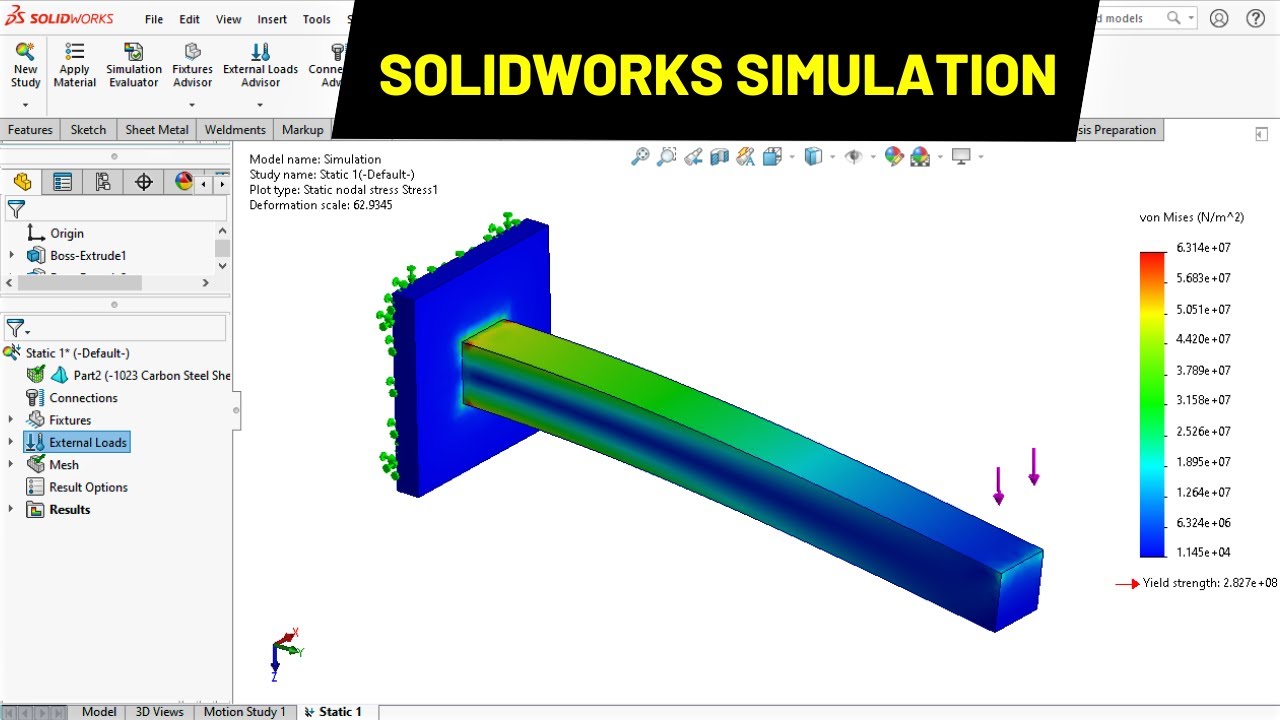Expand the Boss-Extrude1 feature node
This screenshot has width=1280, height=720.
tap(11, 256)
